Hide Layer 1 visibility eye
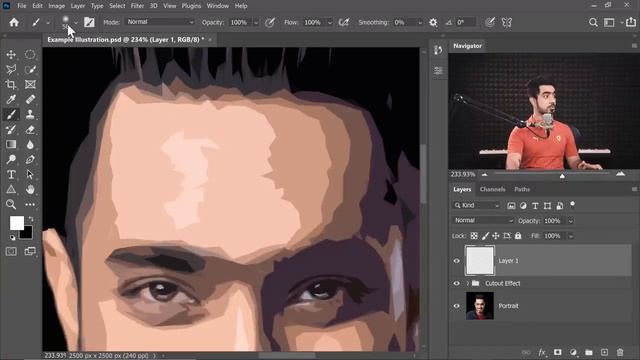Screen dimensions: 640x360 click(457, 260)
